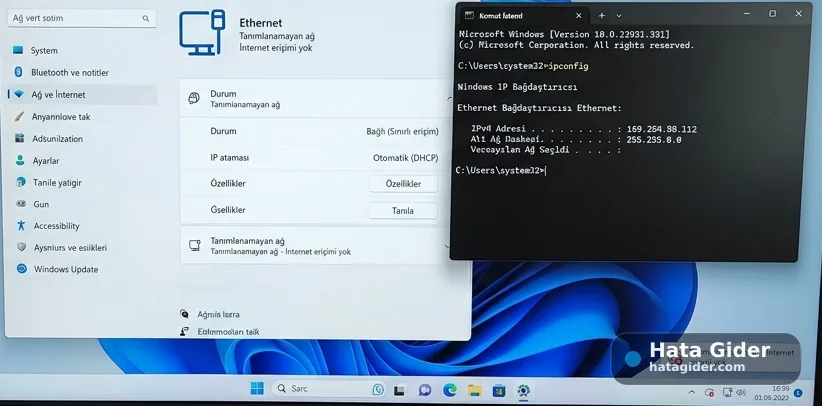Open File Explorer from taskbar
The width and height of the screenshot is (822, 406).
coord(474,390)
